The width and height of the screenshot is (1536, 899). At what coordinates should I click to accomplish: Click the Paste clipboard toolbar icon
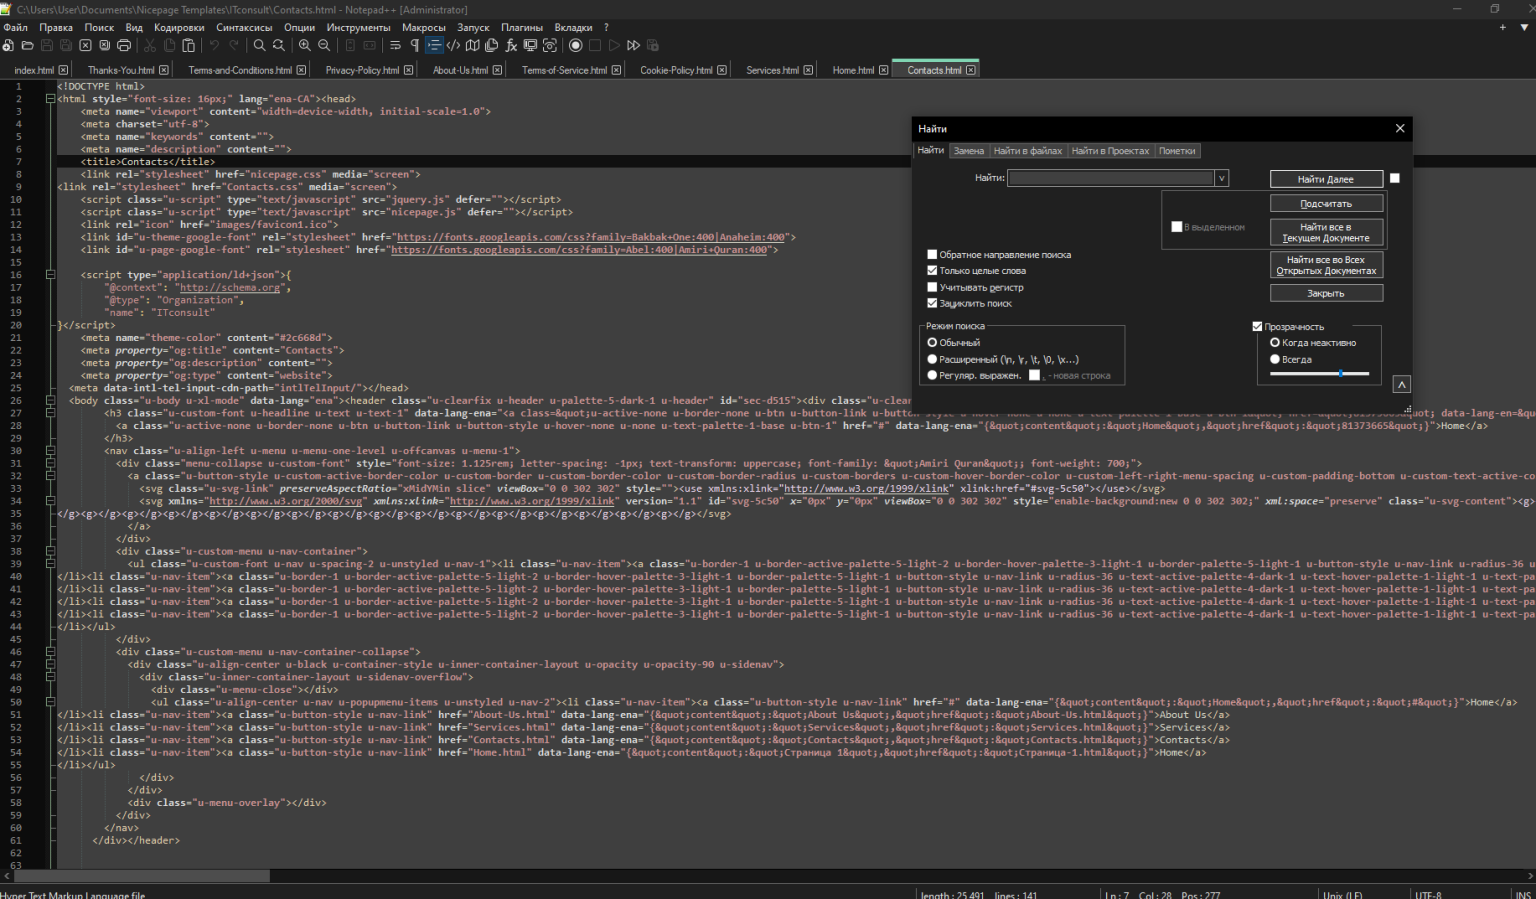188,45
